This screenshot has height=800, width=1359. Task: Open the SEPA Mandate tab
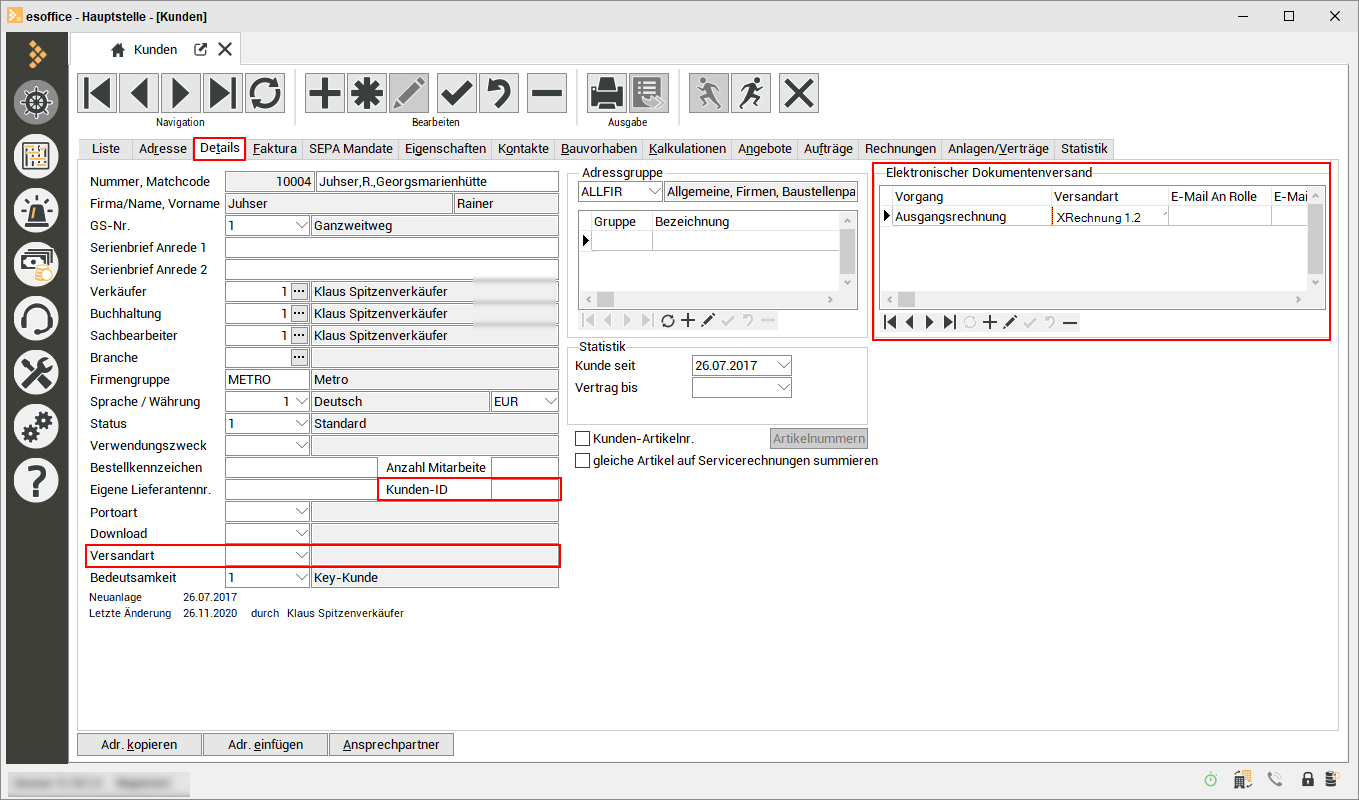[351, 148]
